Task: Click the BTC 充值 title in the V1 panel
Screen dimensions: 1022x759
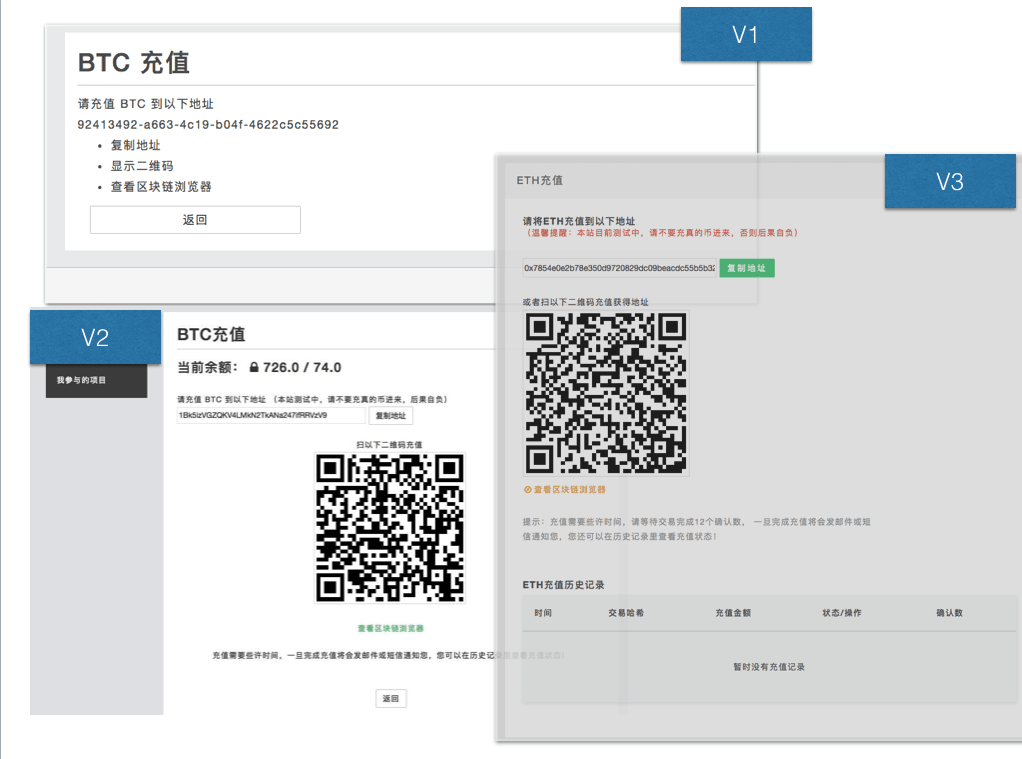Action: click(x=134, y=63)
